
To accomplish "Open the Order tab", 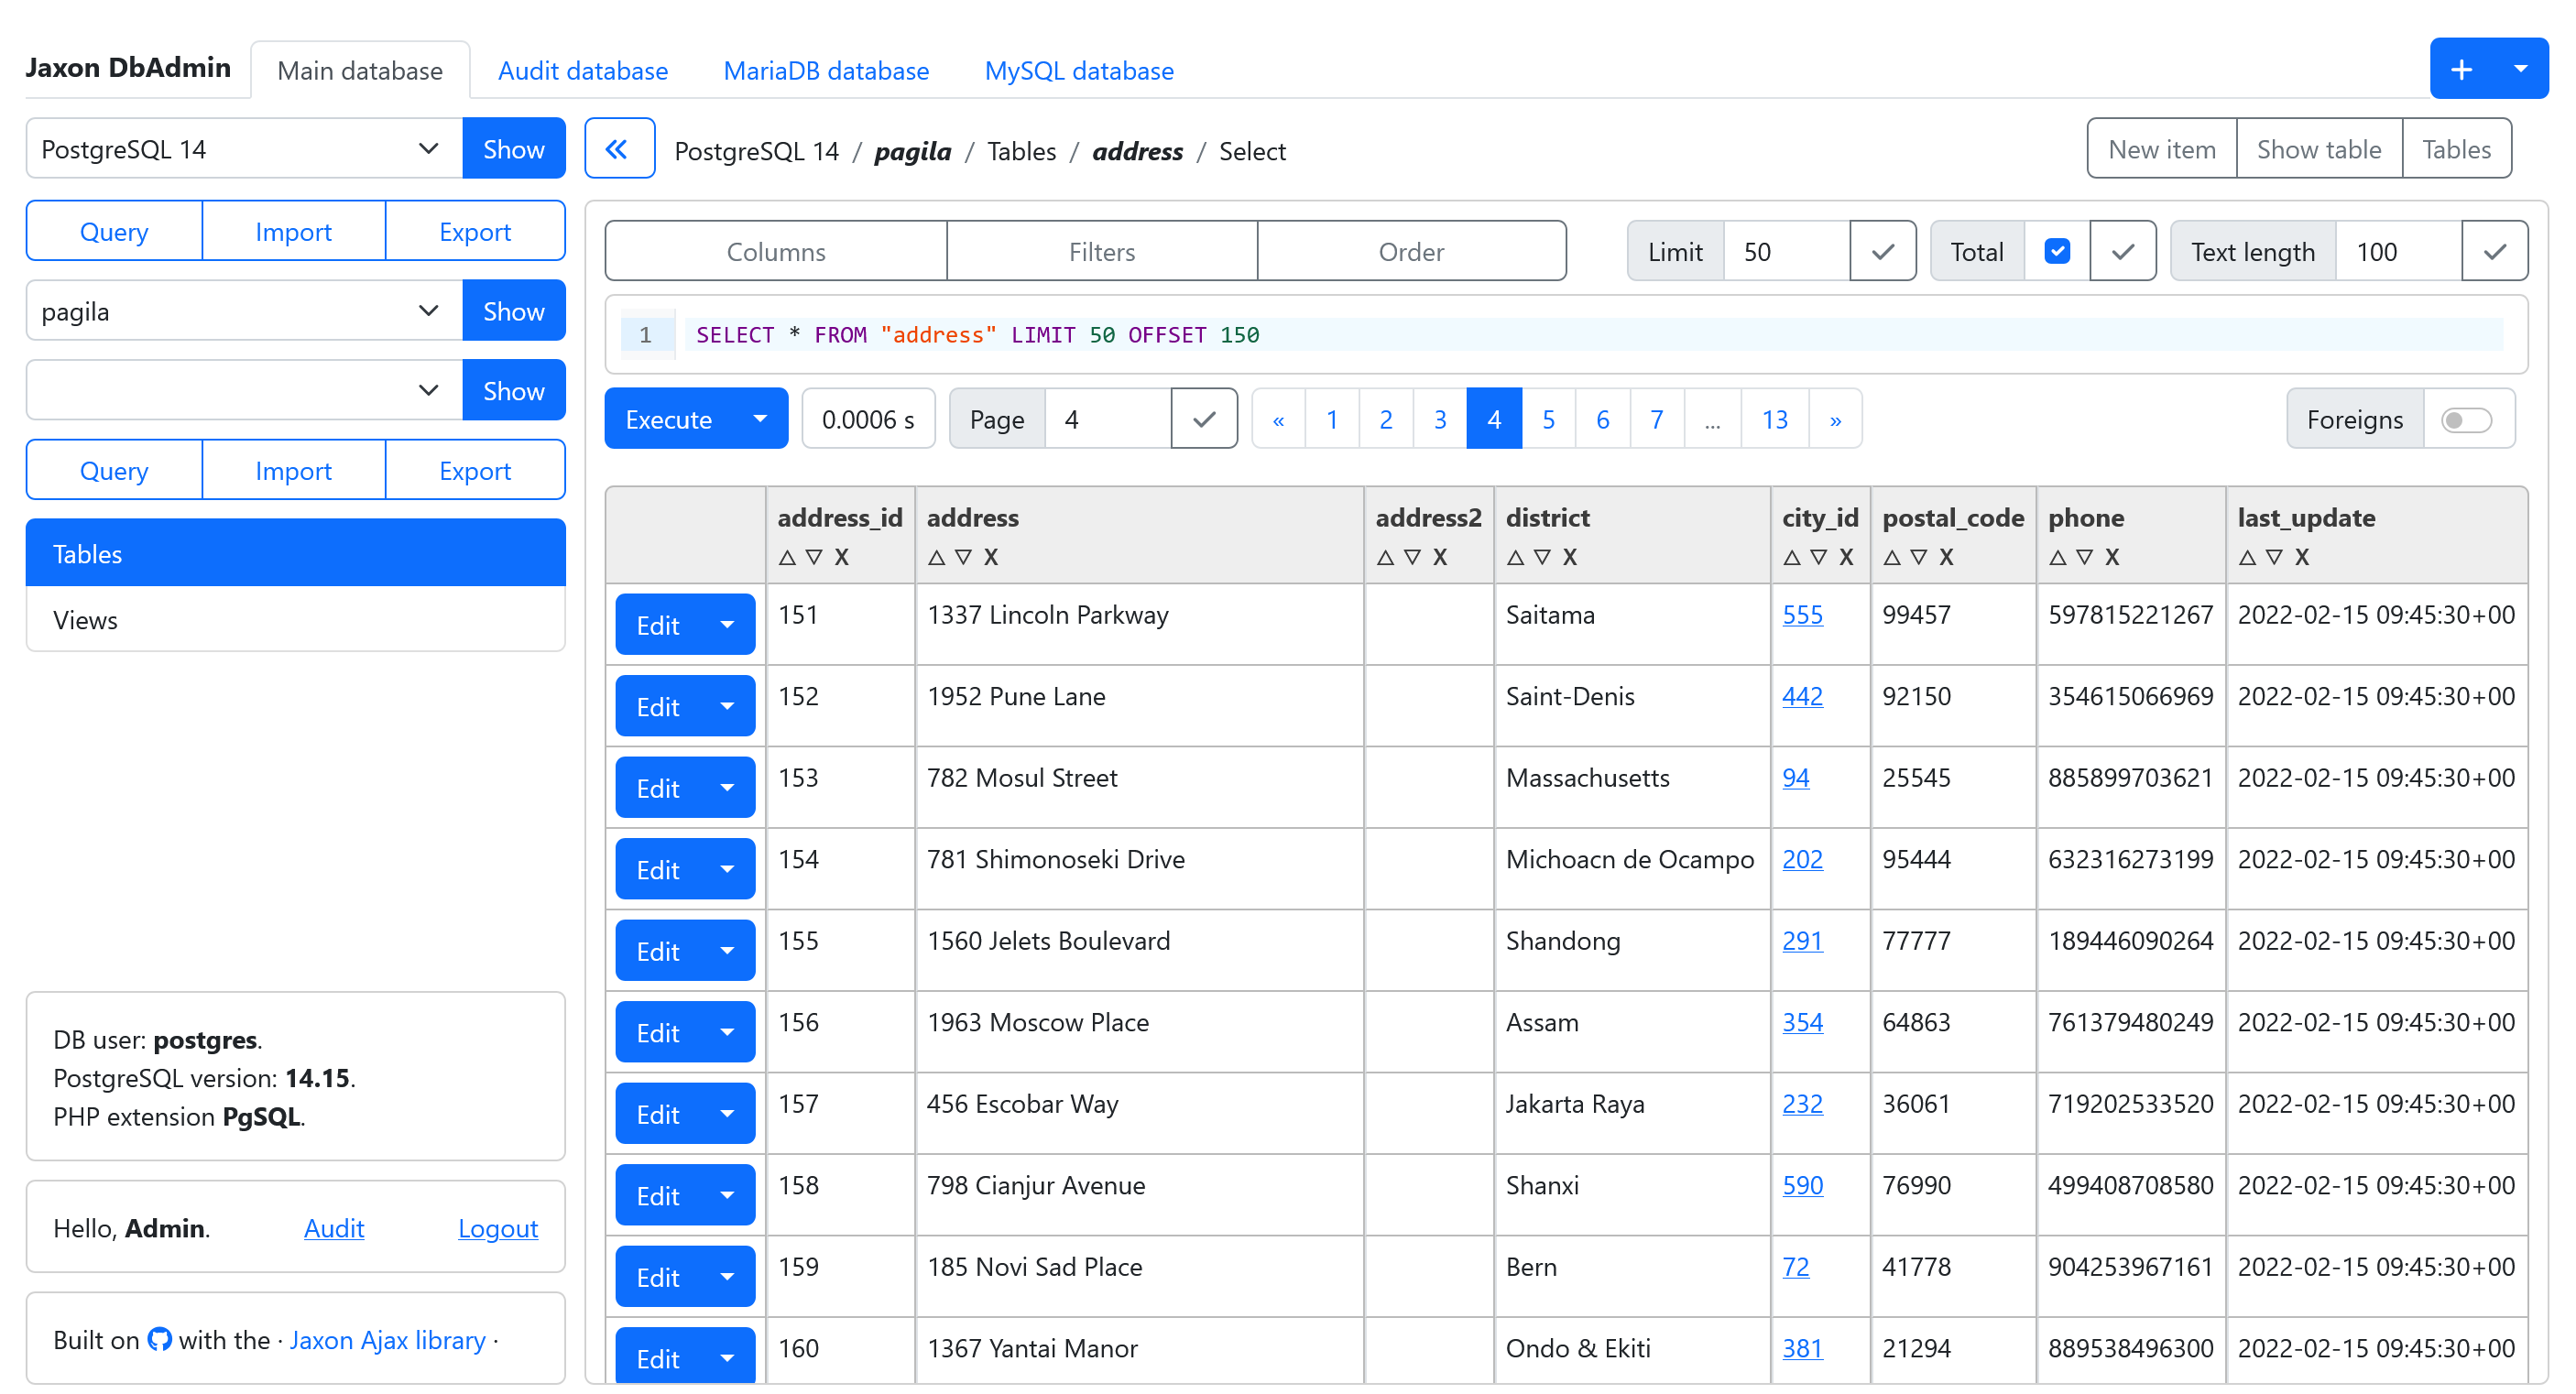I will 1411,251.
